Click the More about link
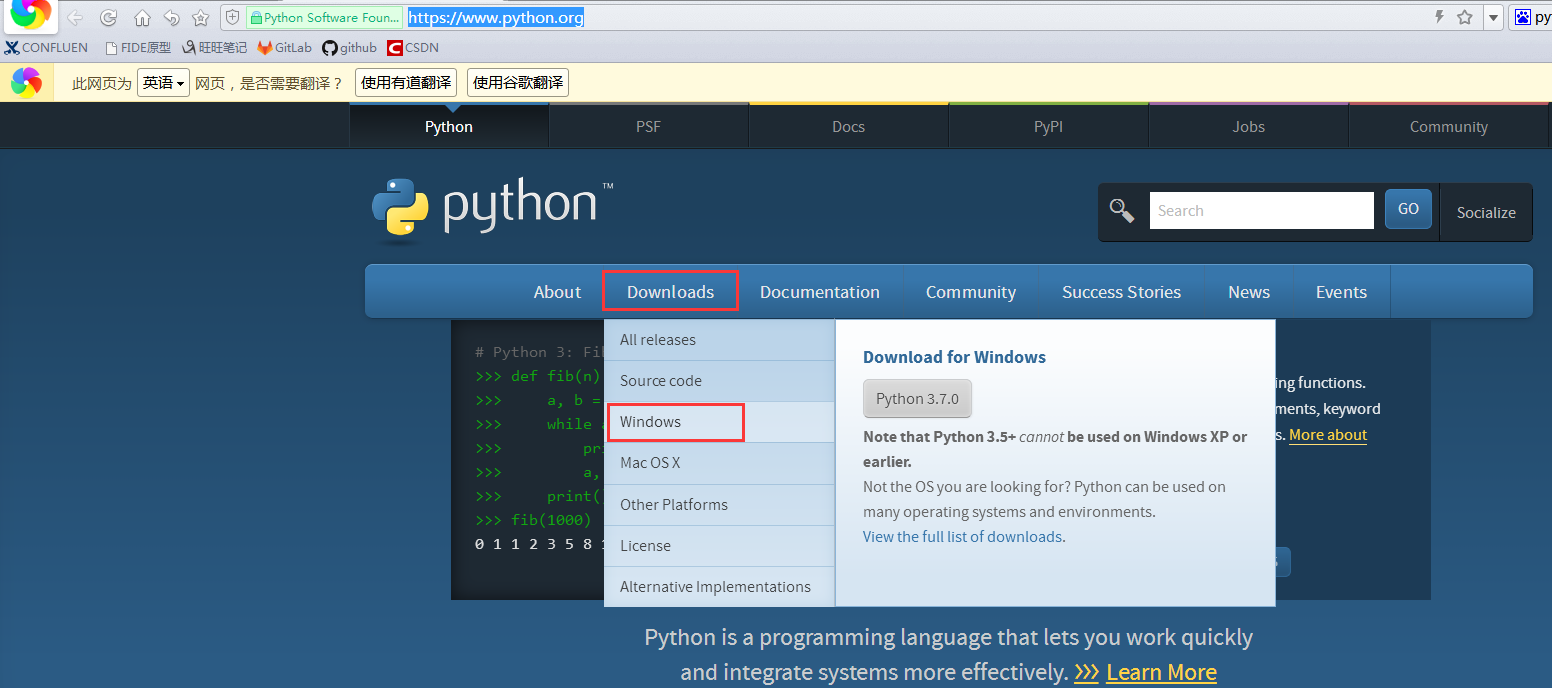Image resolution: width=1552 pixels, height=688 pixels. pyautogui.click(x=1328, y=435)
